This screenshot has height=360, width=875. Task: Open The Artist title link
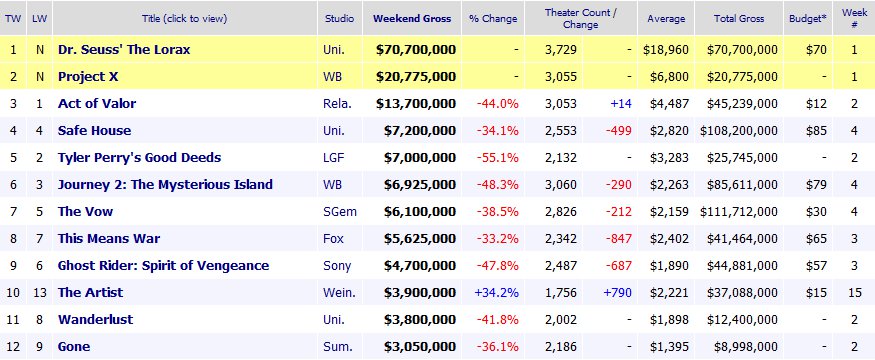90,292
